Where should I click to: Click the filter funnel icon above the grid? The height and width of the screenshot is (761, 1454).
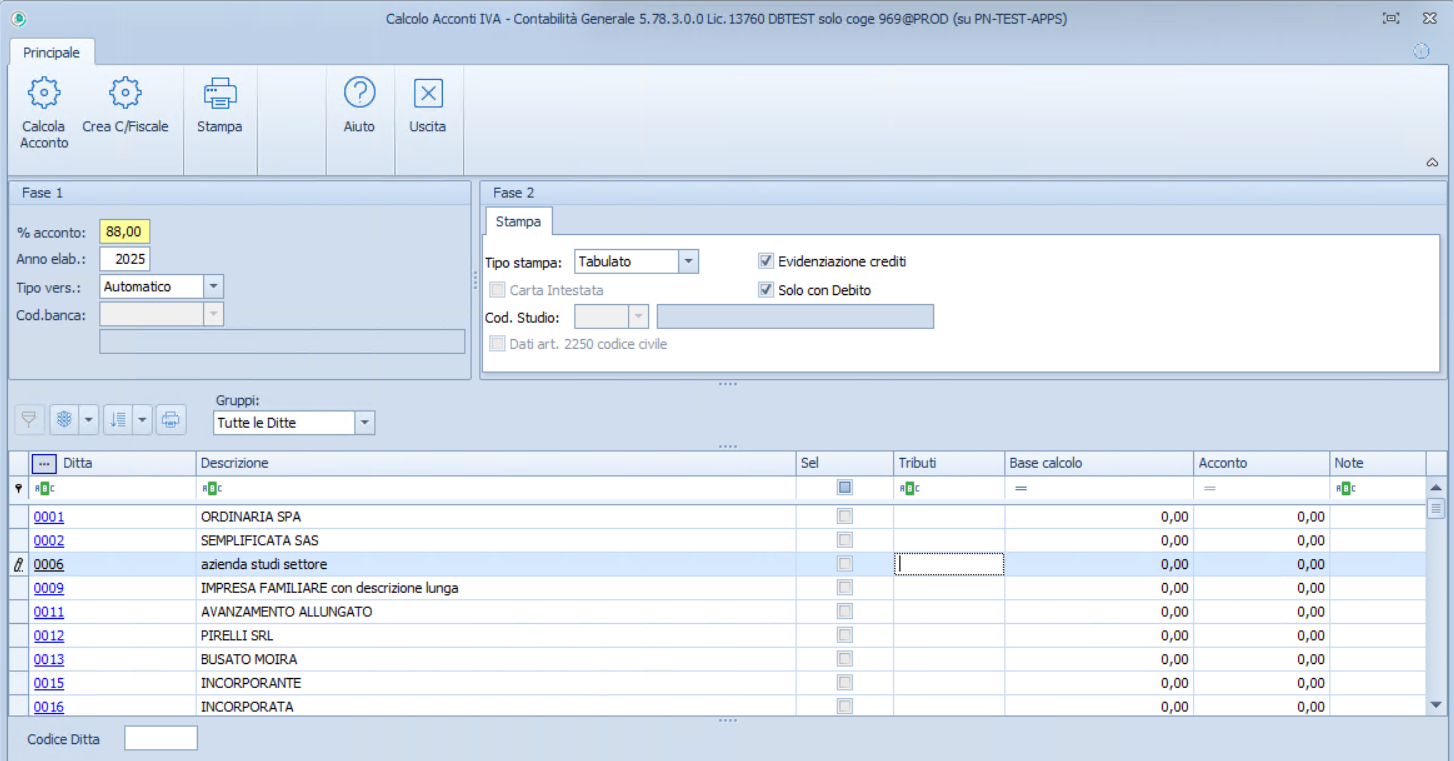pos(28,420)
